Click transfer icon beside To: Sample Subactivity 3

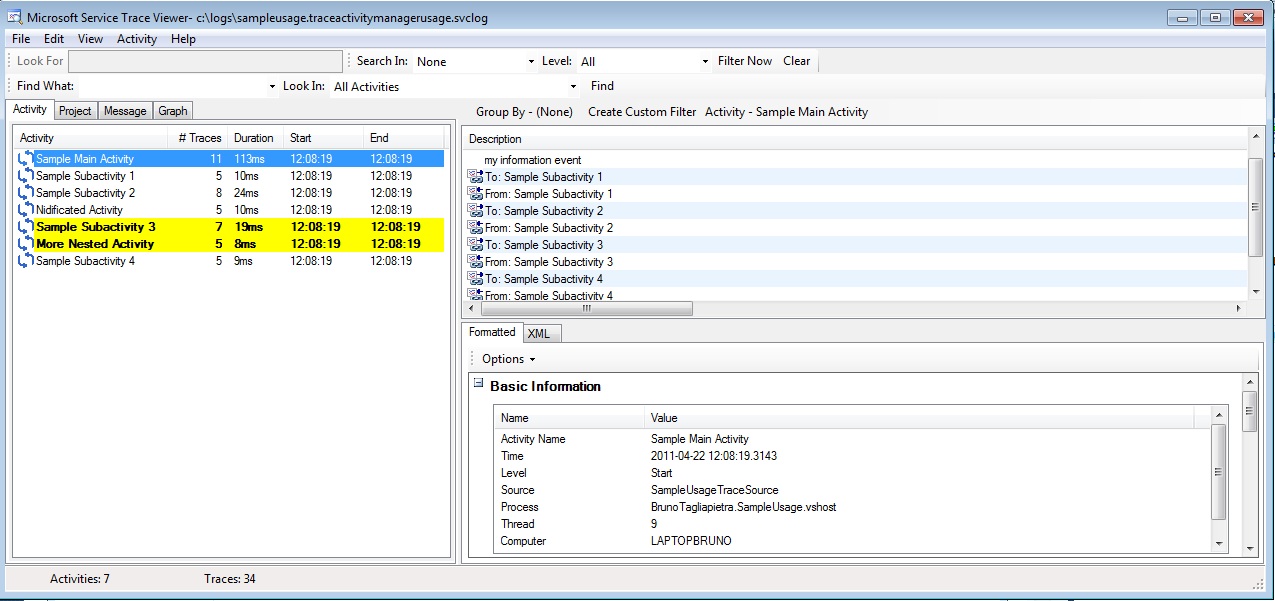point(475,245)
